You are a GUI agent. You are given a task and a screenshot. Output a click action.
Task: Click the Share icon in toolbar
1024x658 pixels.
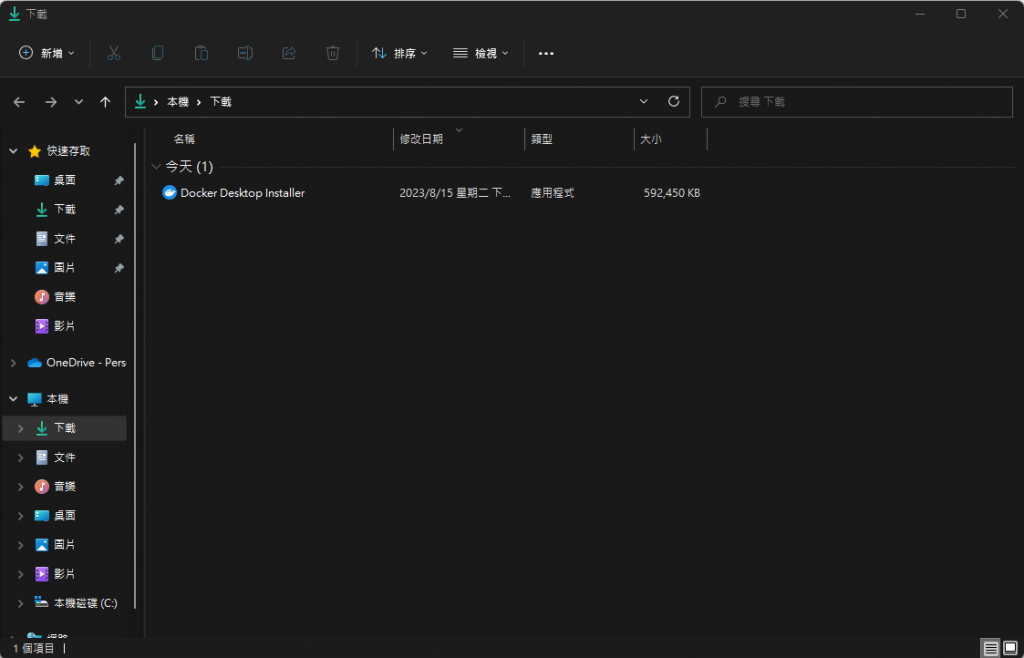(289, 53)
